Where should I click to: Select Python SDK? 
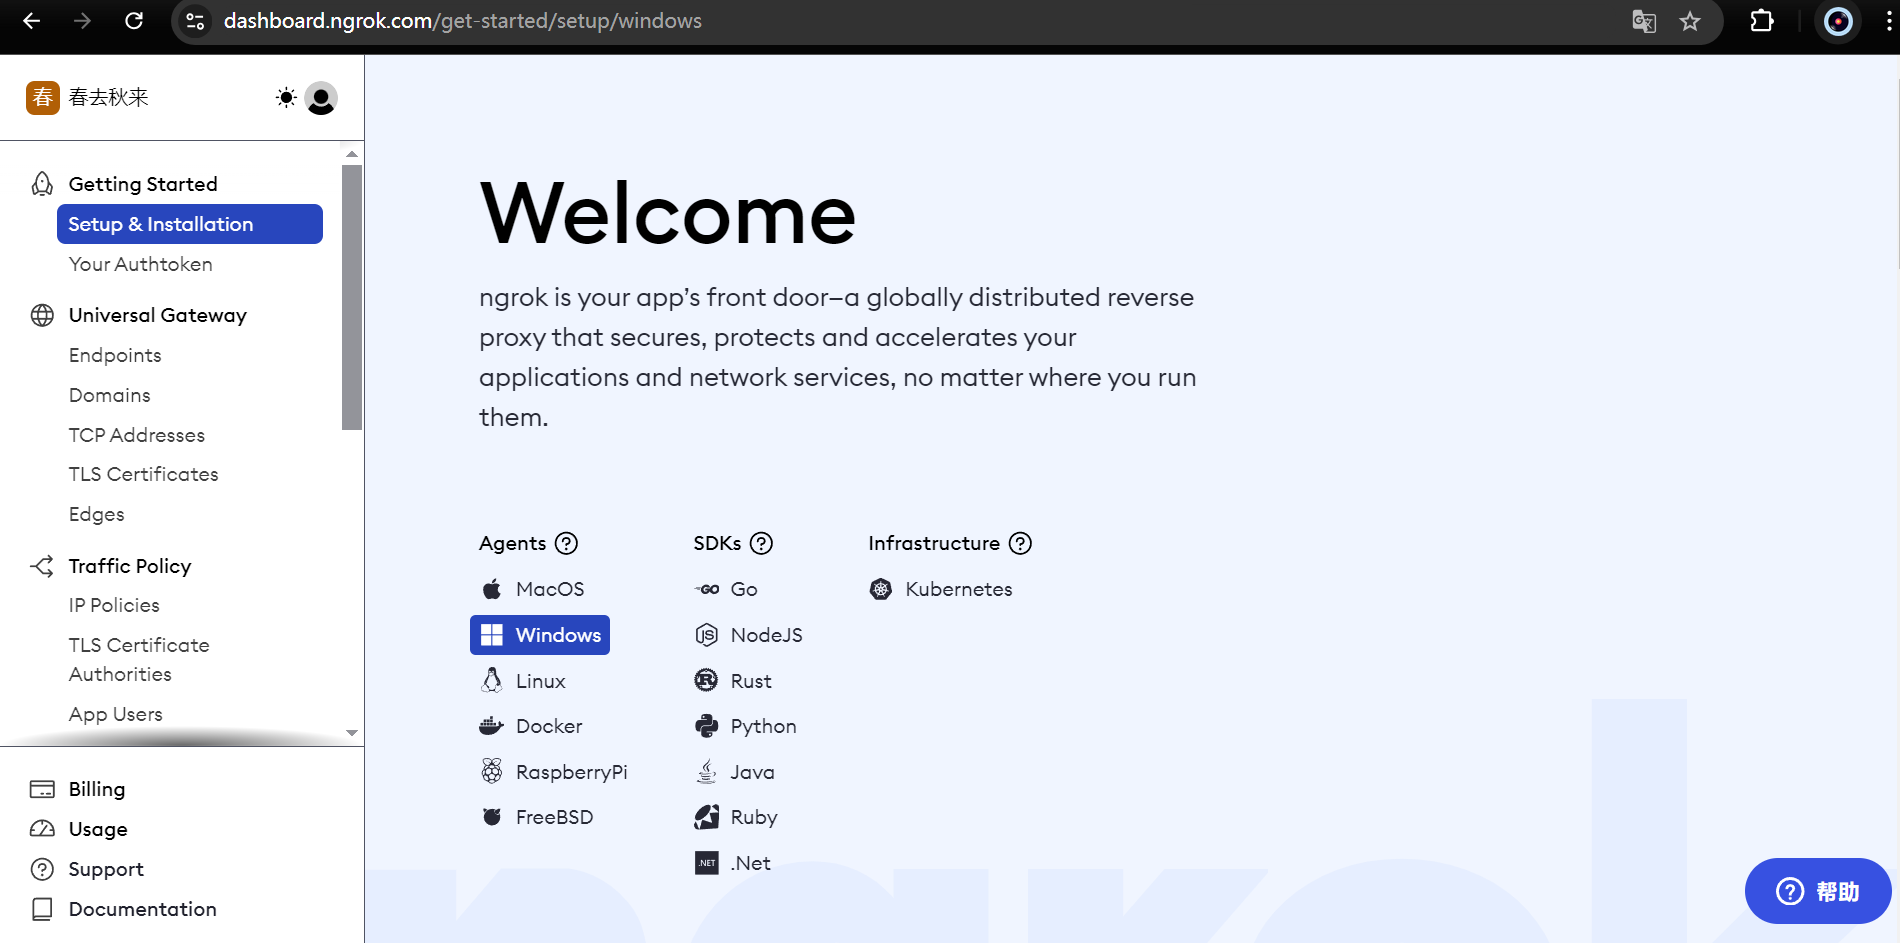(746, 726)
